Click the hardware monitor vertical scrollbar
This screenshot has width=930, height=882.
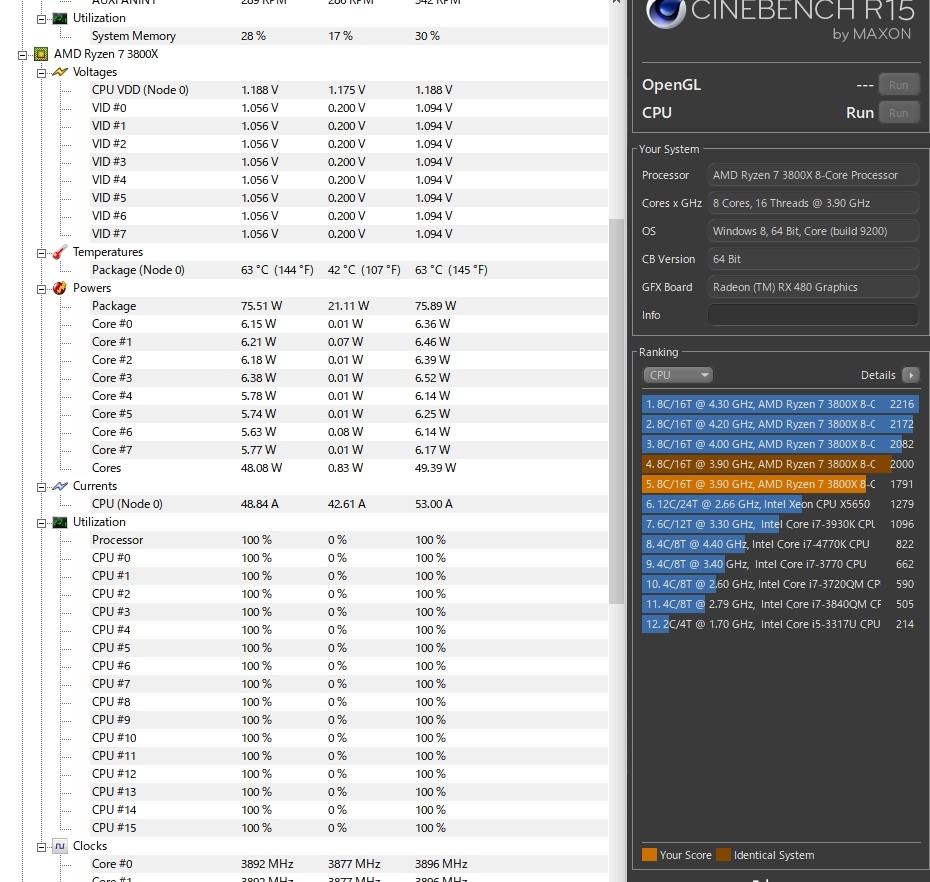click(616, 411)
